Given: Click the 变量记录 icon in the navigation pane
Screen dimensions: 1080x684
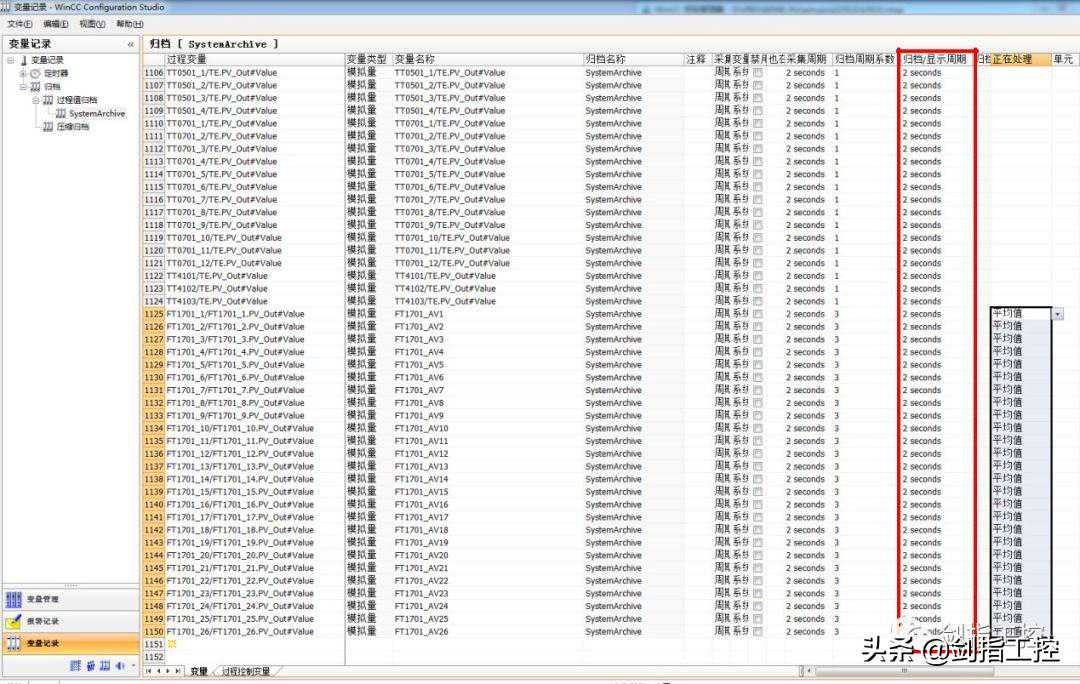Looking at the screenshot, I should coord(13,644).
